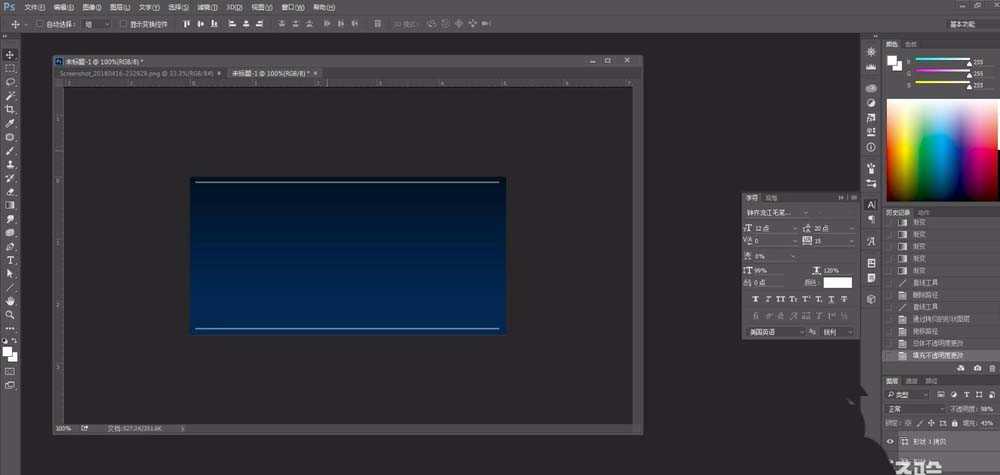Toggle the 显示变换控件 checkbox

123,23
